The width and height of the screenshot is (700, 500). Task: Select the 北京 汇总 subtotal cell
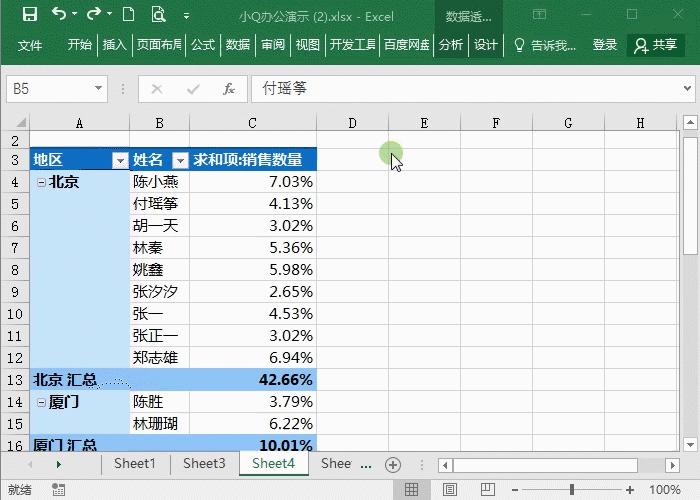click(80, 380)
